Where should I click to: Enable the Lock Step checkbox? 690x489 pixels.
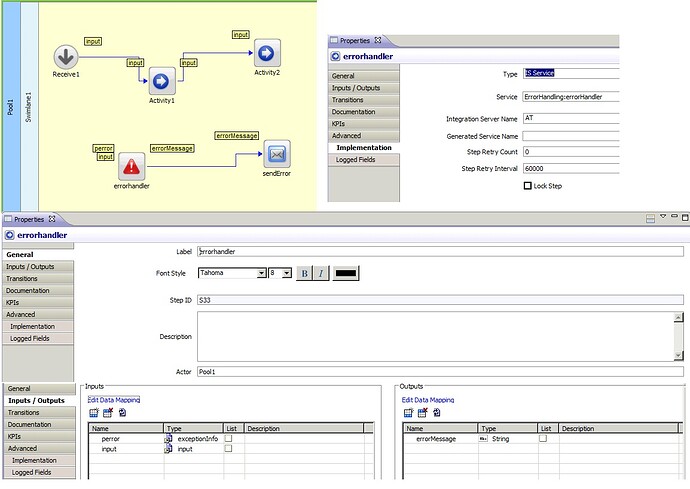[x=528, y=186]
